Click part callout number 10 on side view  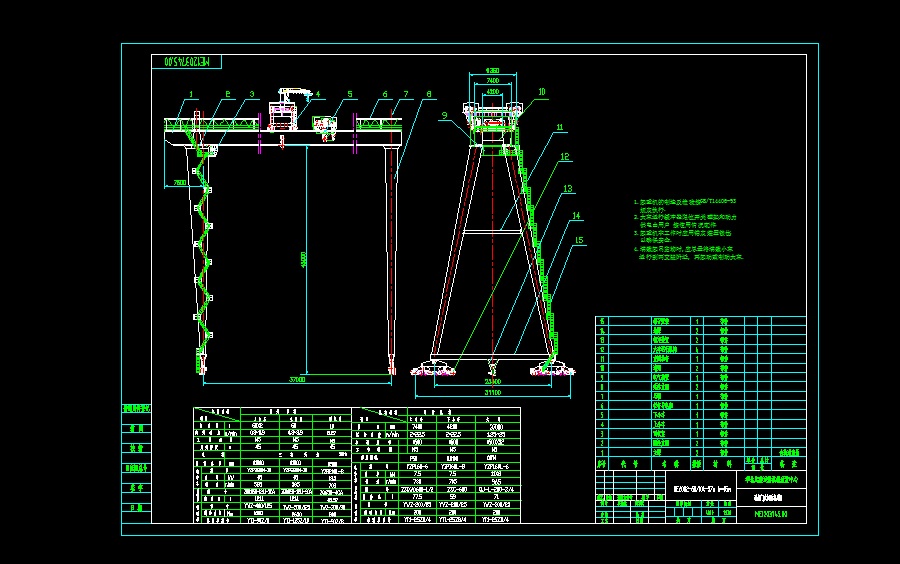(542, 92)
